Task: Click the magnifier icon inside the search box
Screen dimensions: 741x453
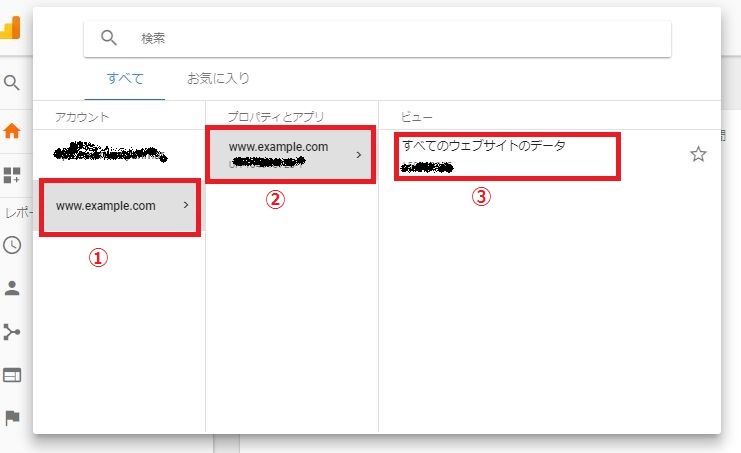Action: pyautogui.click(x=109, y=37)
